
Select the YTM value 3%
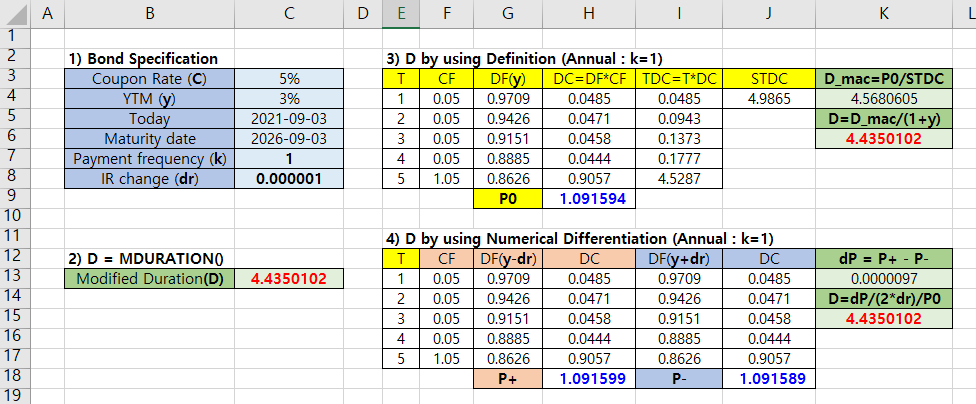pos(289,99)
